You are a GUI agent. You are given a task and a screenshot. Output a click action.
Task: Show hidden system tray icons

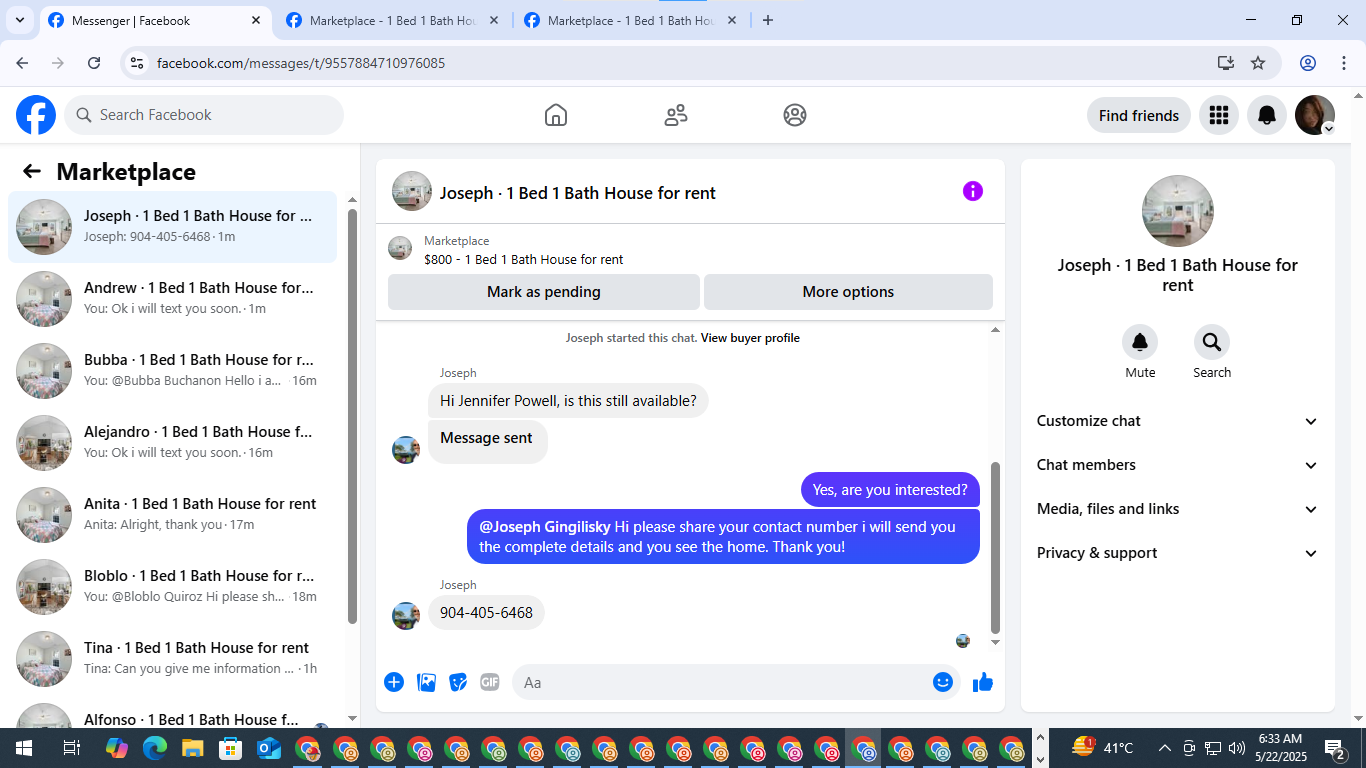pos(1164,748)
